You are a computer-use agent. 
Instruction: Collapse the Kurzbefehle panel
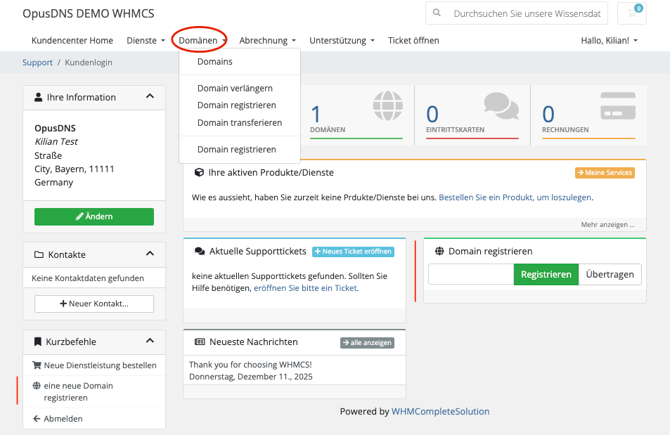150,341
